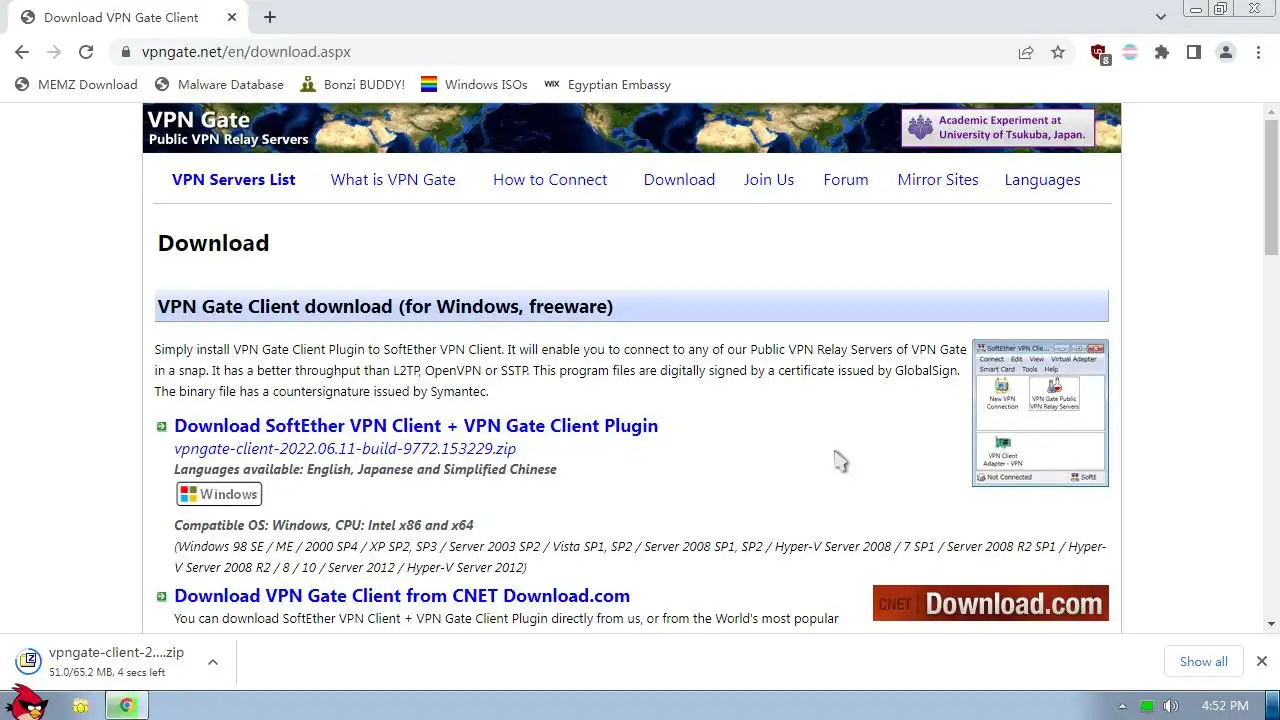The height and width of the screenshot is (720, 1280).
Task: Click the striped round extension icon
Action: (1130, 52)
